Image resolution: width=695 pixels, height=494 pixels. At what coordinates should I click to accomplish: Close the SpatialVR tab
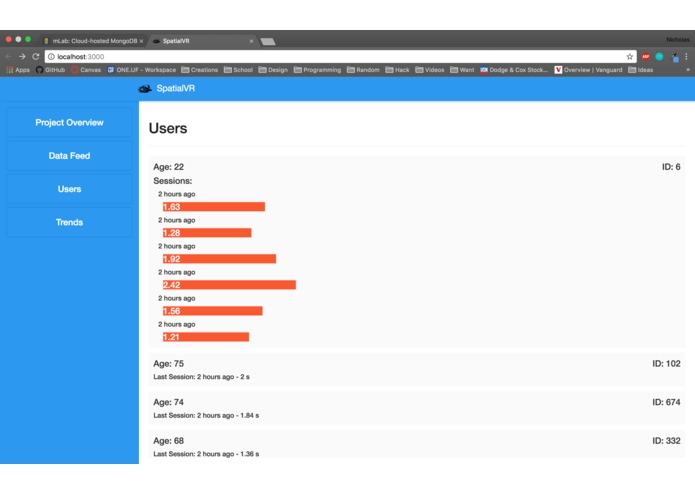click(x=251, y=41)
